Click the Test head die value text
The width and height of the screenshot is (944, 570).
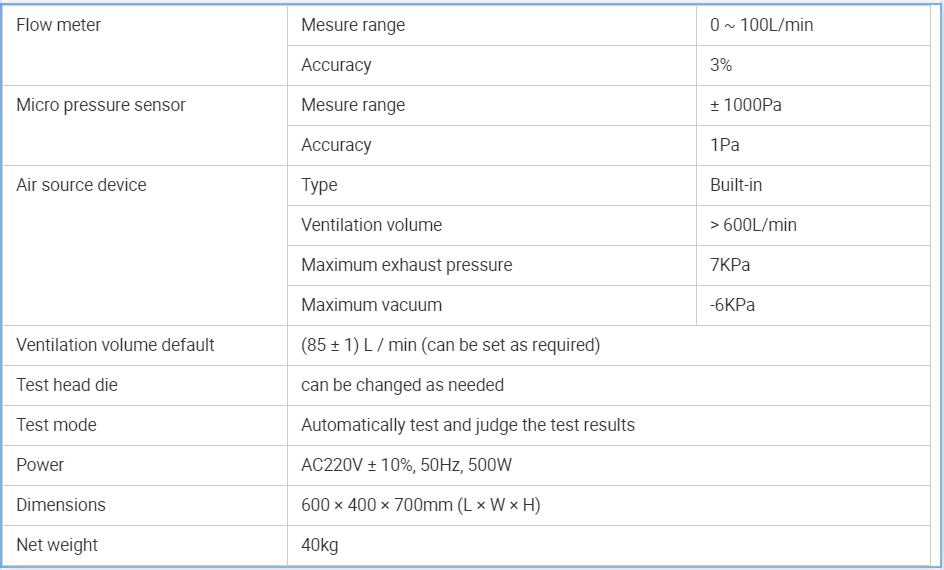402,385
